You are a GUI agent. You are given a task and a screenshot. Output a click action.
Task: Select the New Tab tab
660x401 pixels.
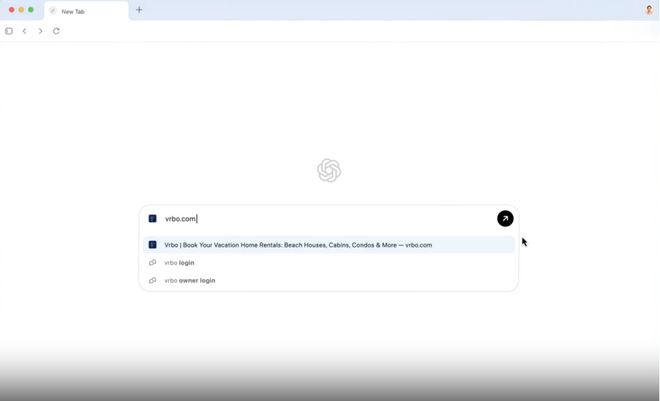click(x=86, y=11)
